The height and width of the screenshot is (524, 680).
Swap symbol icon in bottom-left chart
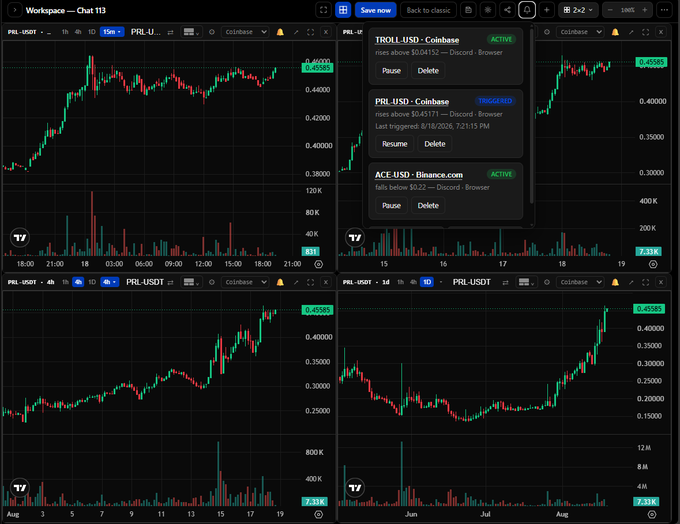pyautogui.click(x=170, y=282)
